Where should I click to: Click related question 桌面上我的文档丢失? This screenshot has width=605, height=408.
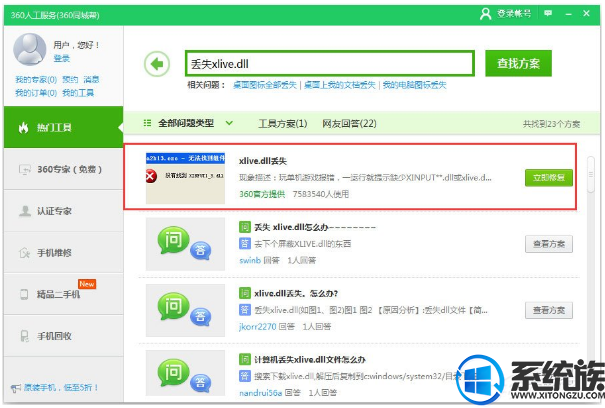(x=340, y=85)
